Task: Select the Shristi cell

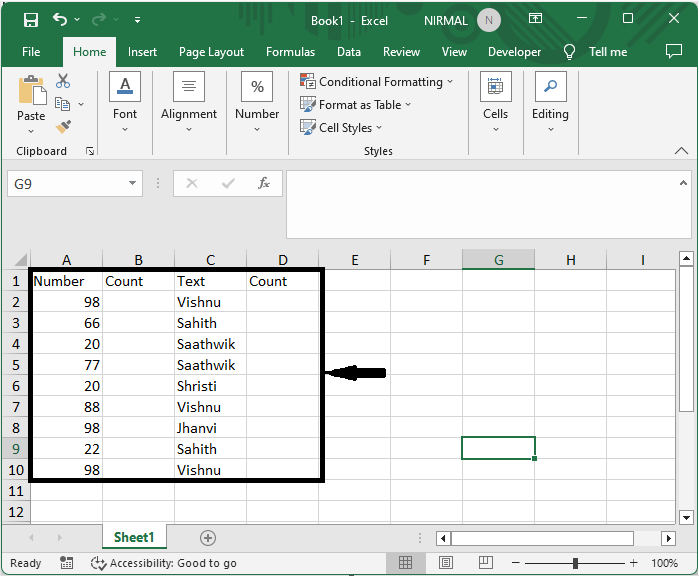Action: click(210, 386)
